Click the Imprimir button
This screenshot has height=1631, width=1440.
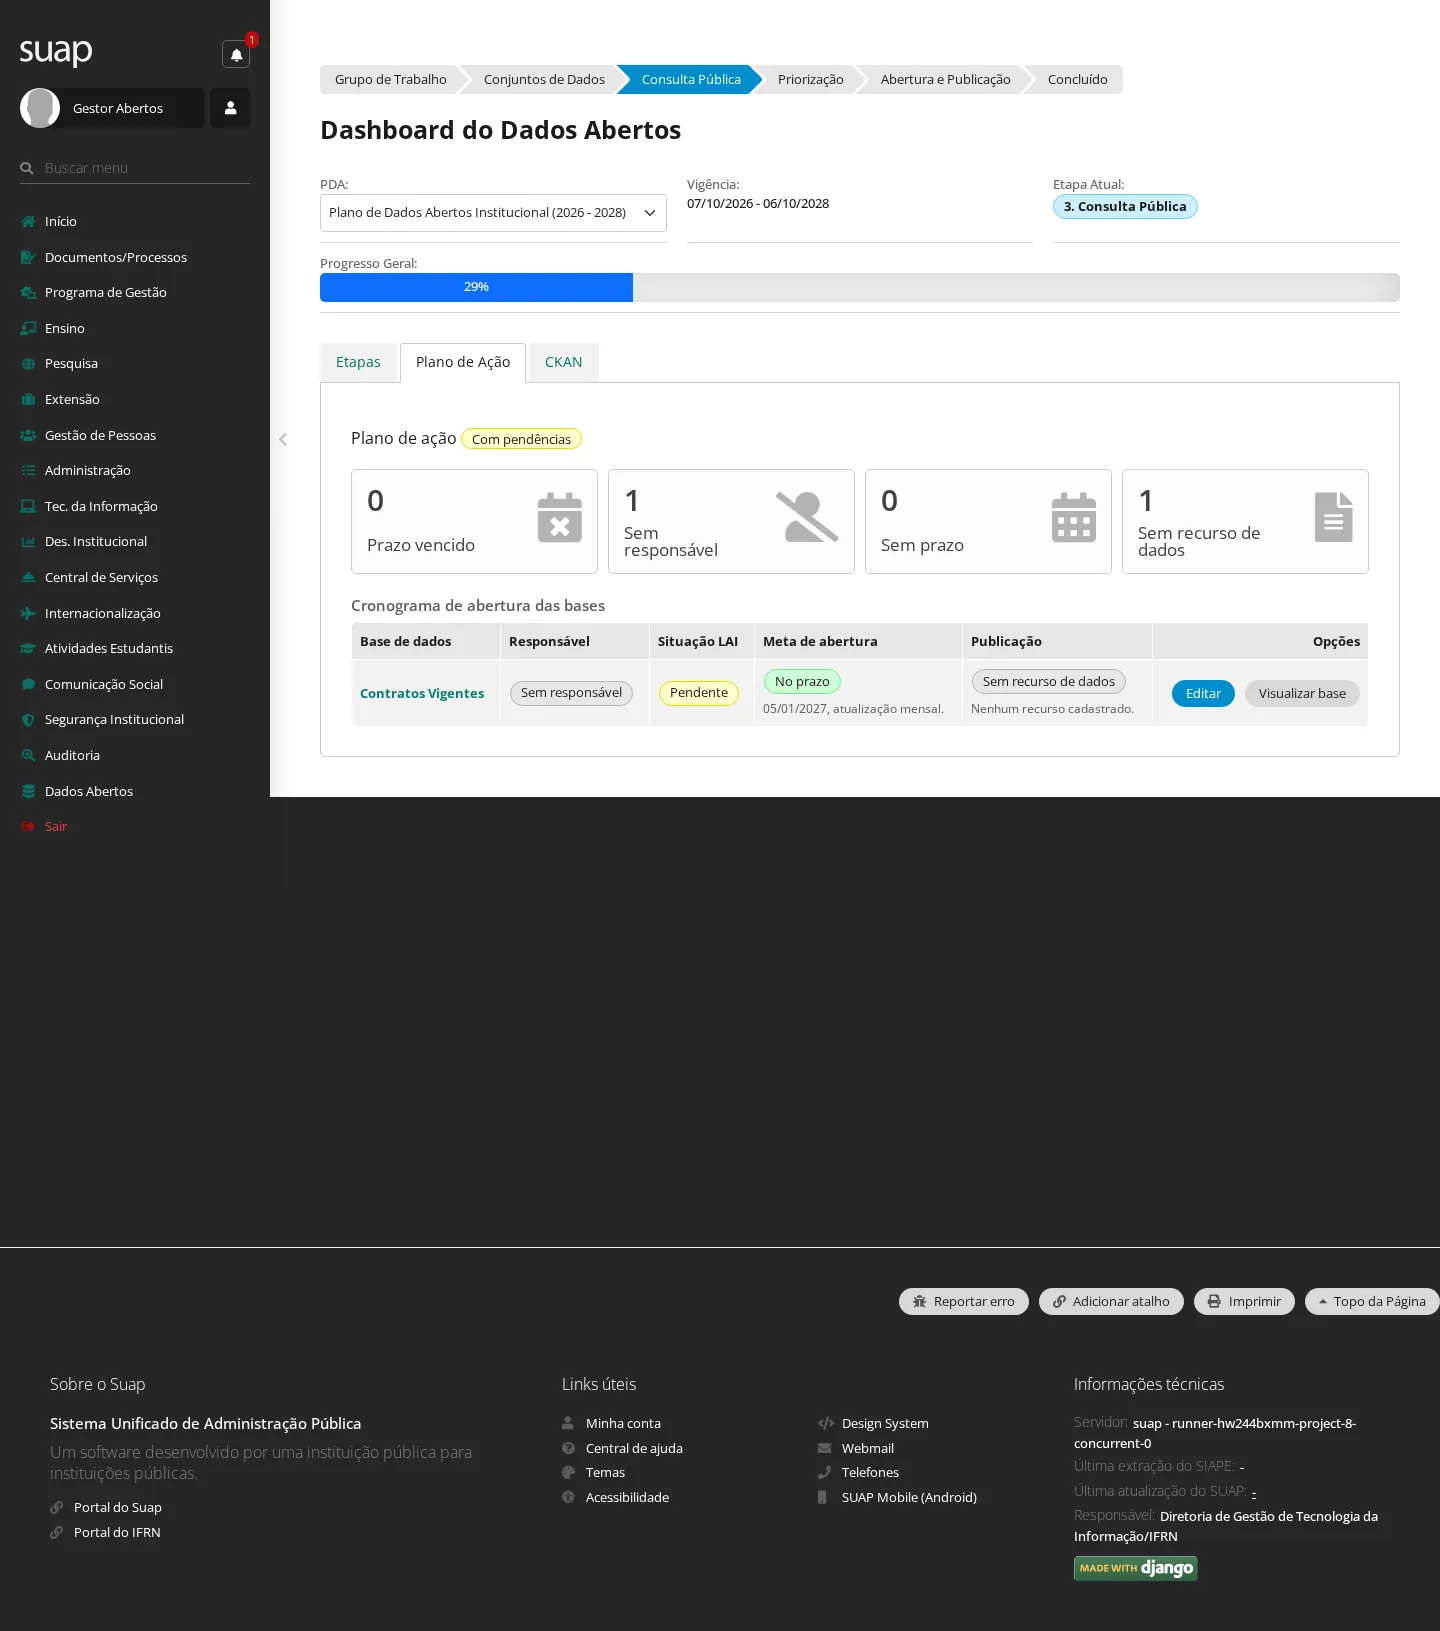coord(1244,1301)
